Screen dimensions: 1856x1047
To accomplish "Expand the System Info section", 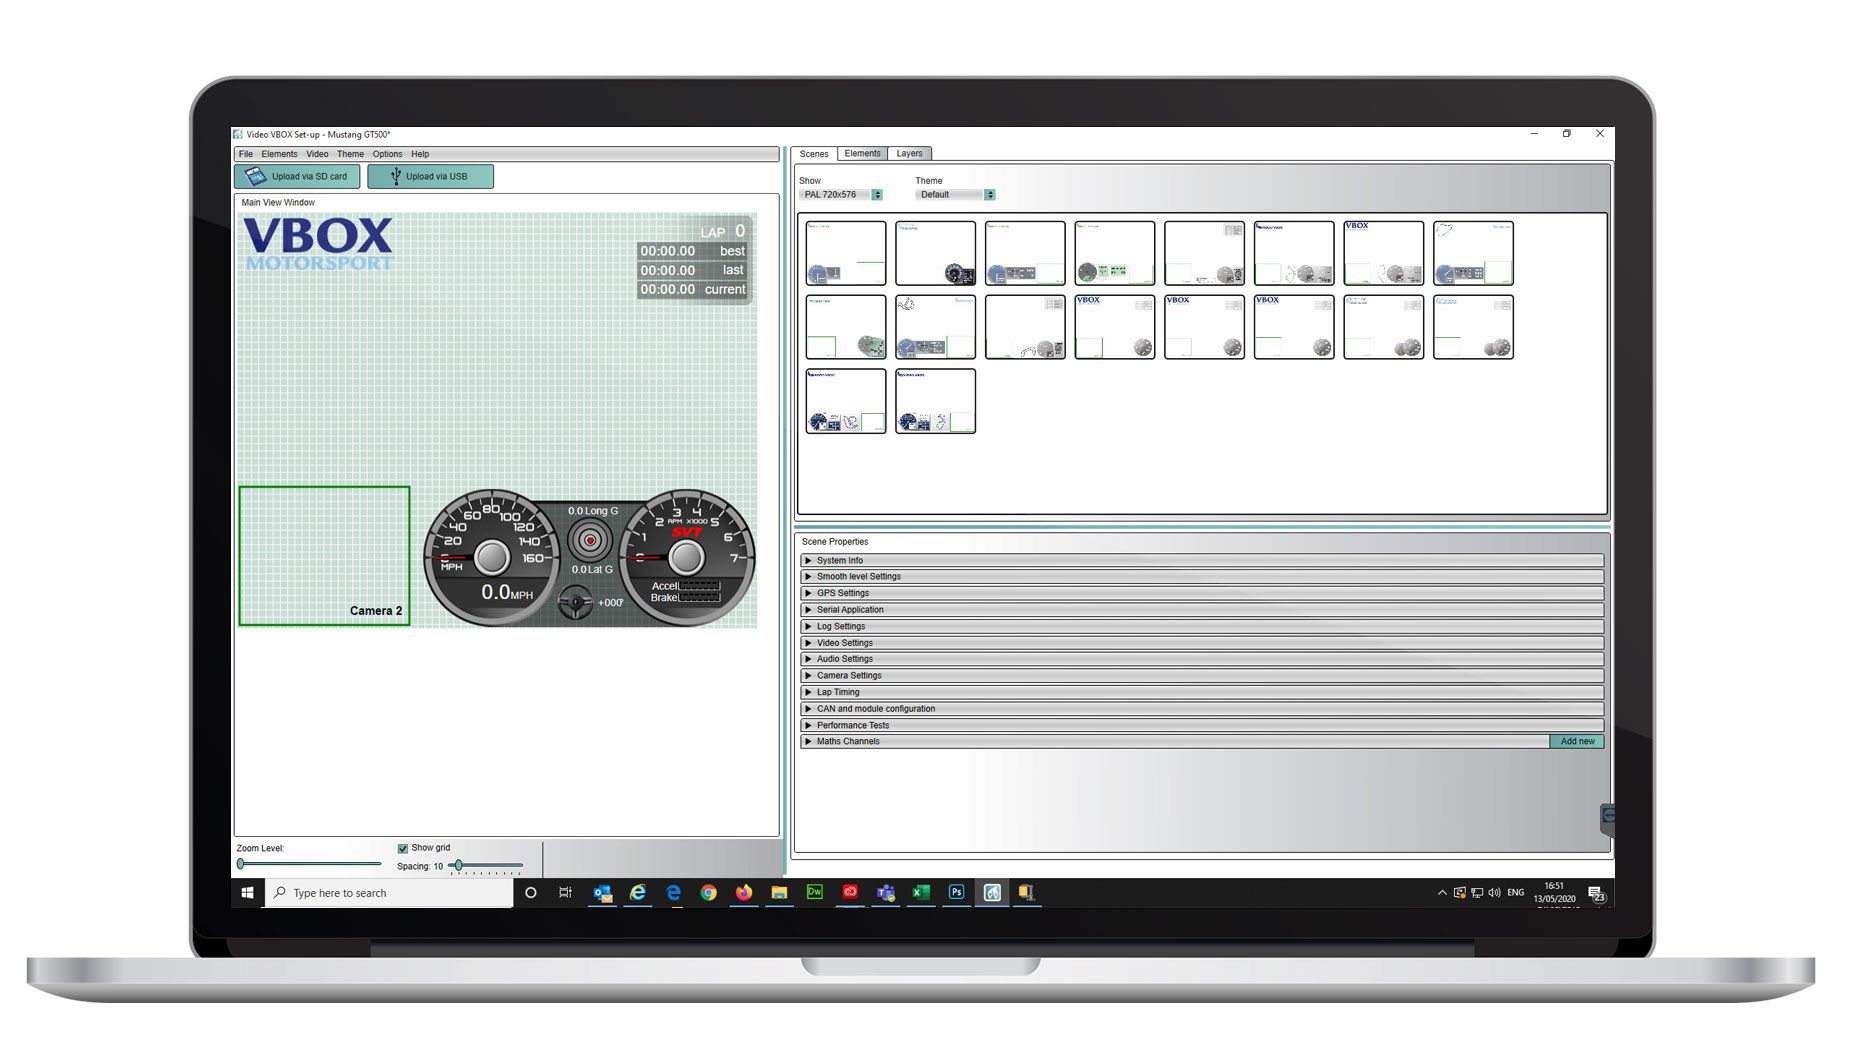I will (808, 560).
